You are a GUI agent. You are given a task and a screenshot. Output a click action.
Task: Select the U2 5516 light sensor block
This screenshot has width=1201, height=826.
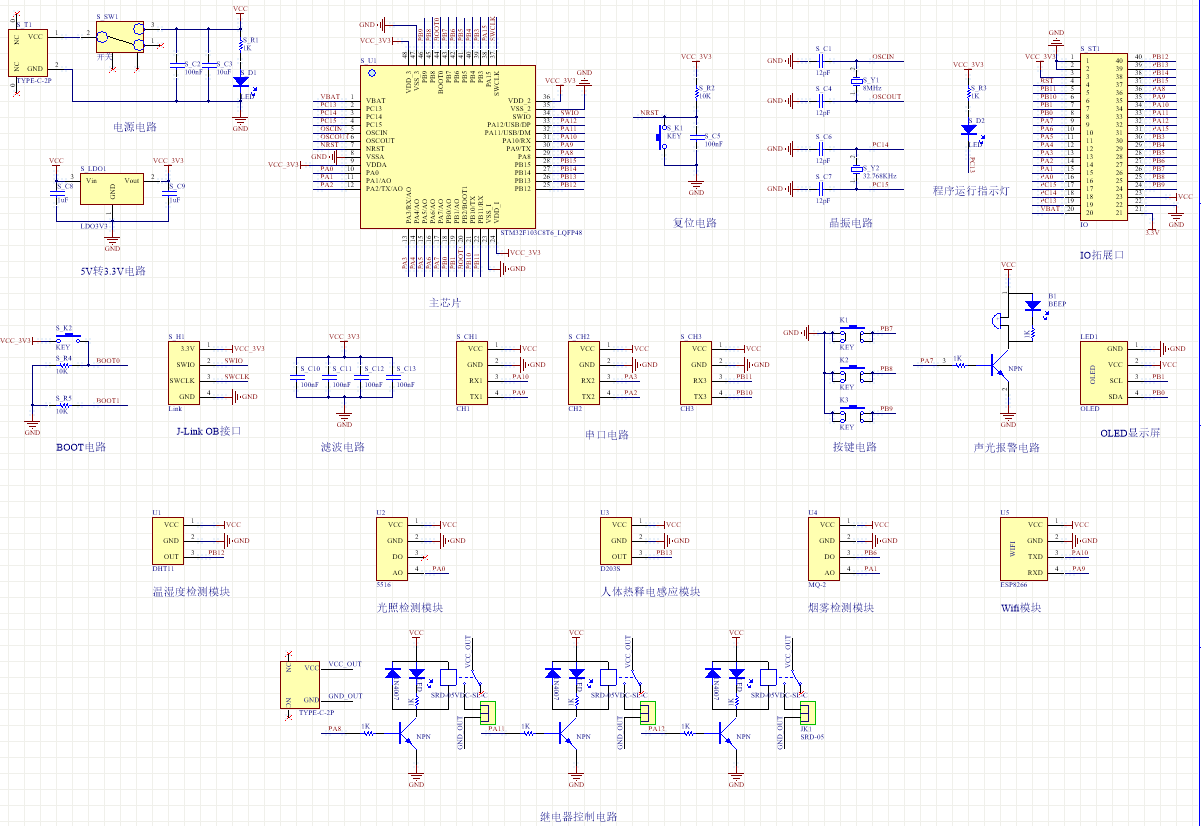click(x=392, y=548)
